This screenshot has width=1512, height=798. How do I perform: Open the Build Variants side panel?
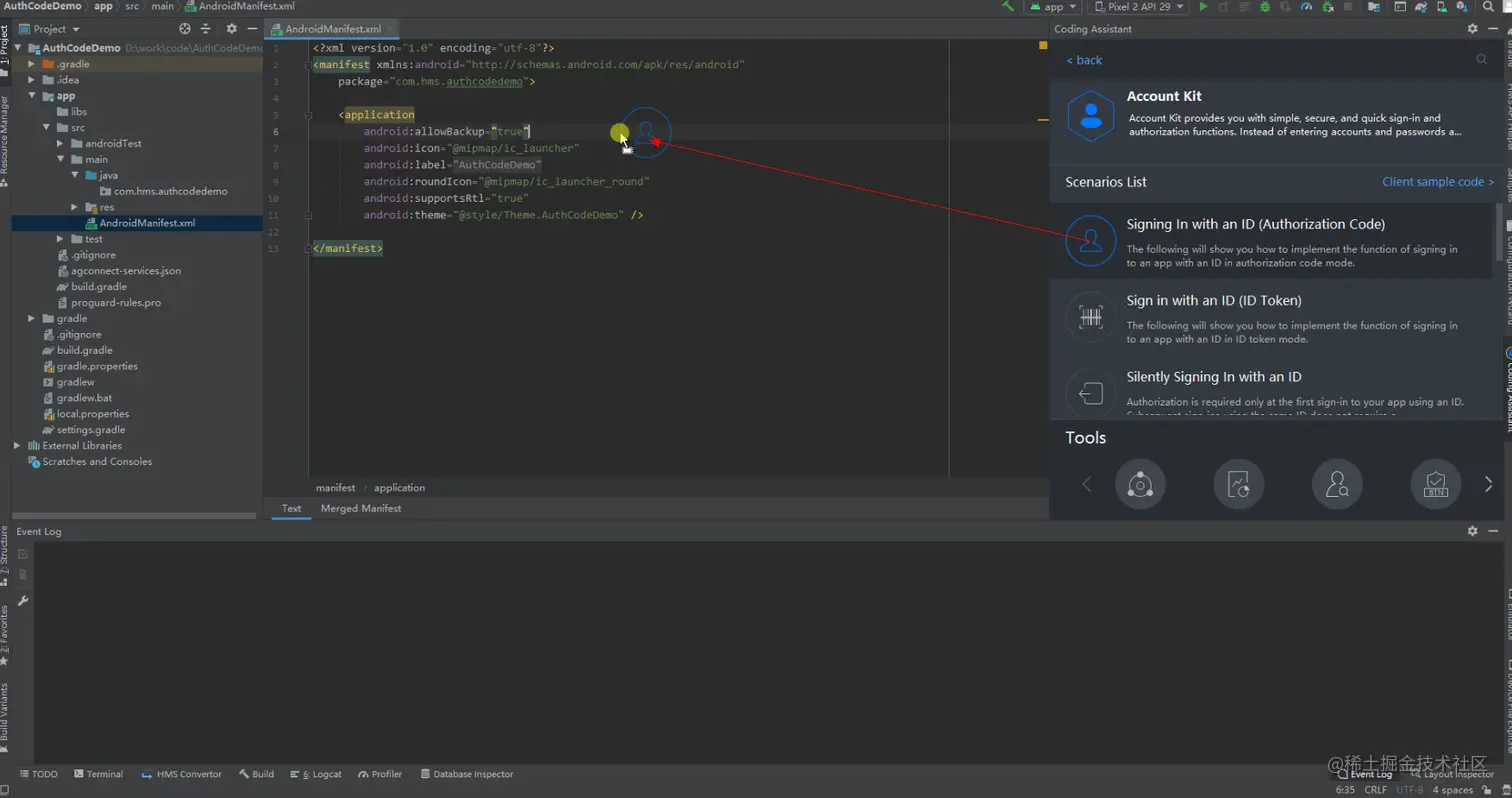click(x=5, y=718)
